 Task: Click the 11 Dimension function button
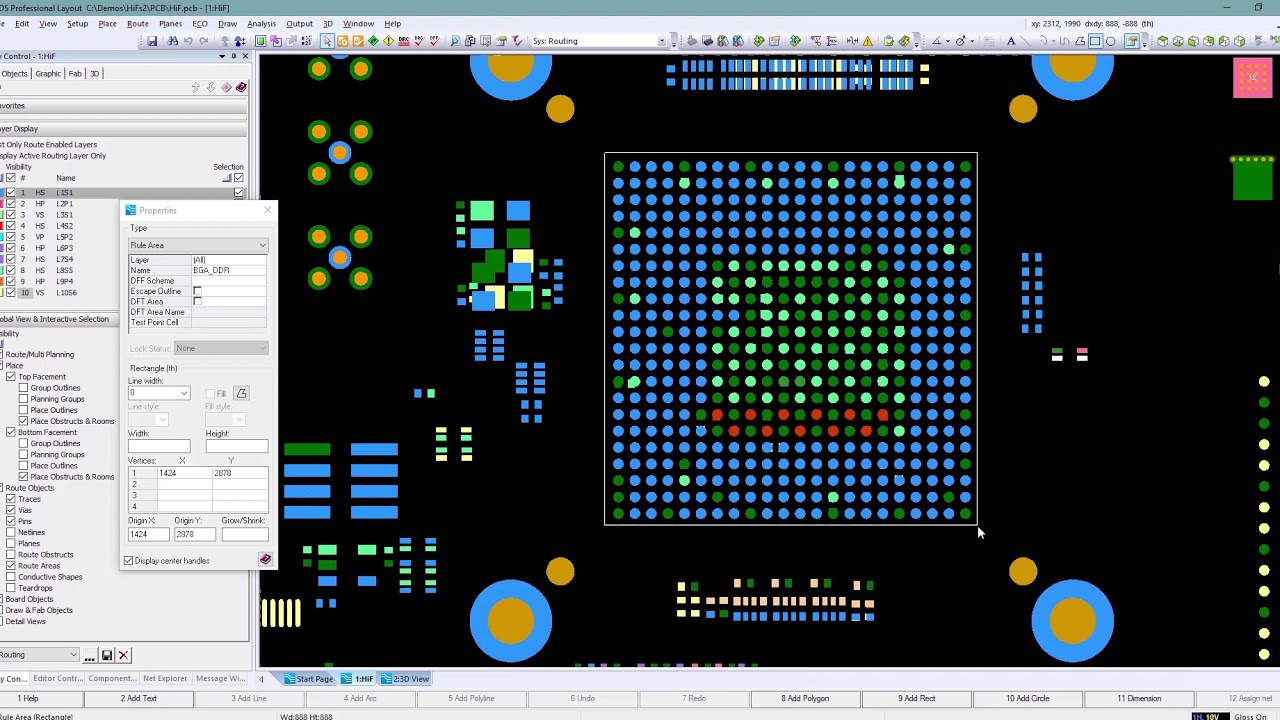point(1138,698)
